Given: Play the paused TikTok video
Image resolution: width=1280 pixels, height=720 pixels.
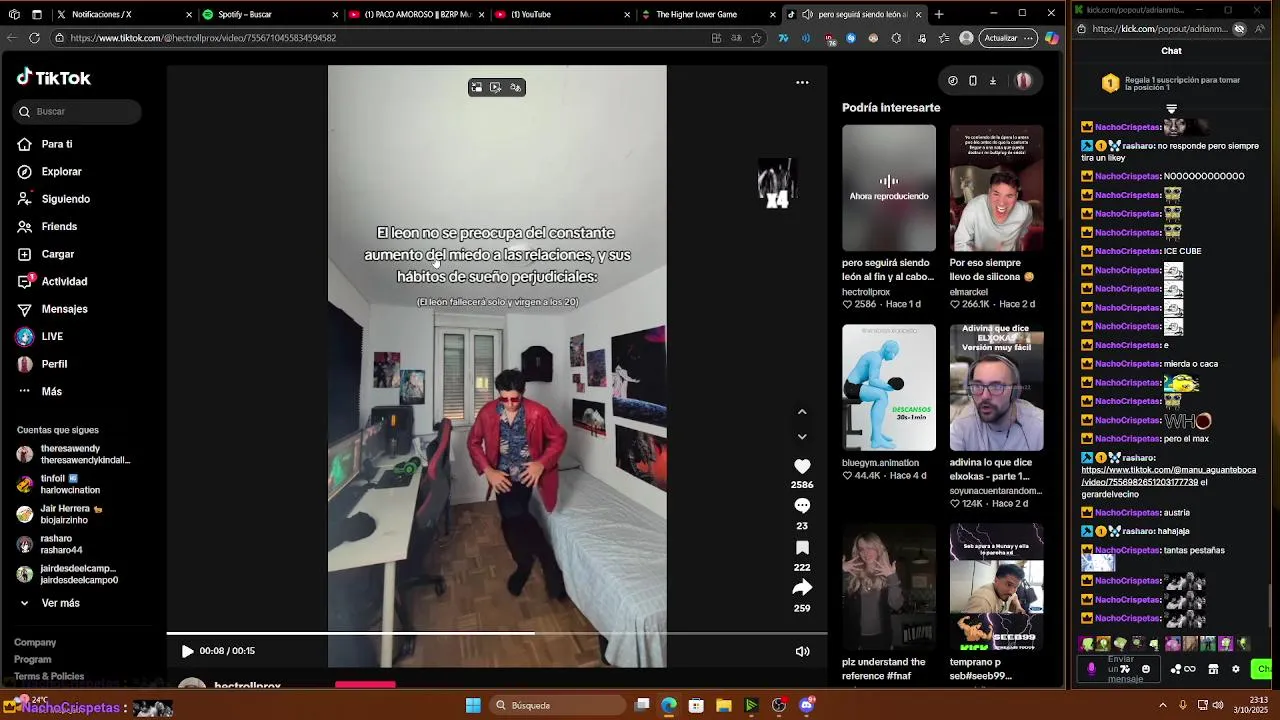Looking at the screenshot, I should coord(187,651).
